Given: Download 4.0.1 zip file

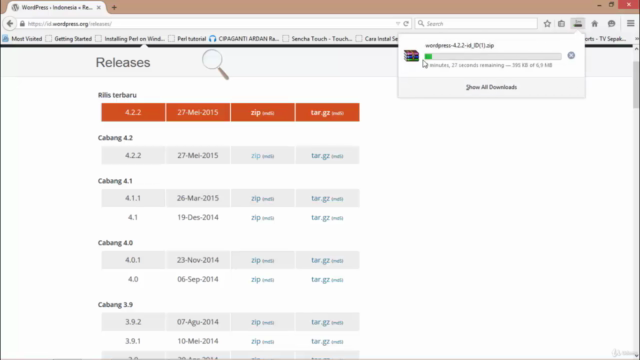Looking at the screenshot, I should 256,260.
